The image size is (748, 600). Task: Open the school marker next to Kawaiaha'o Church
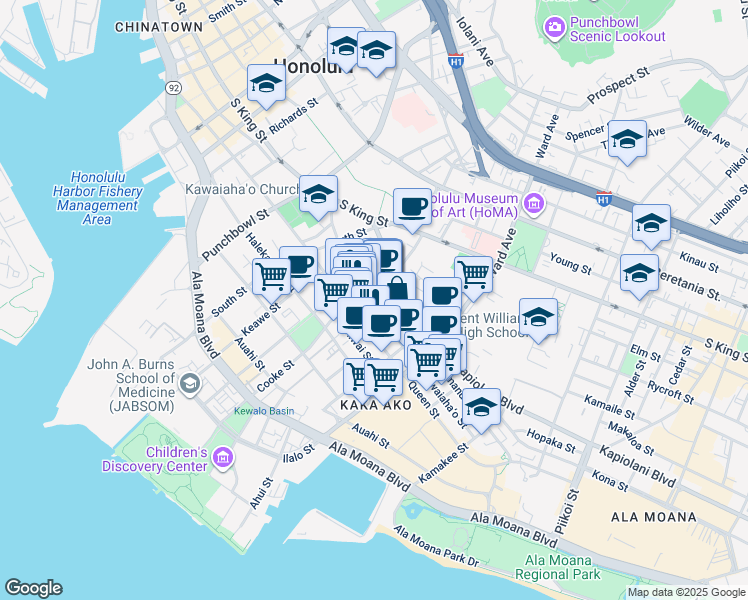tap(318, 196)
